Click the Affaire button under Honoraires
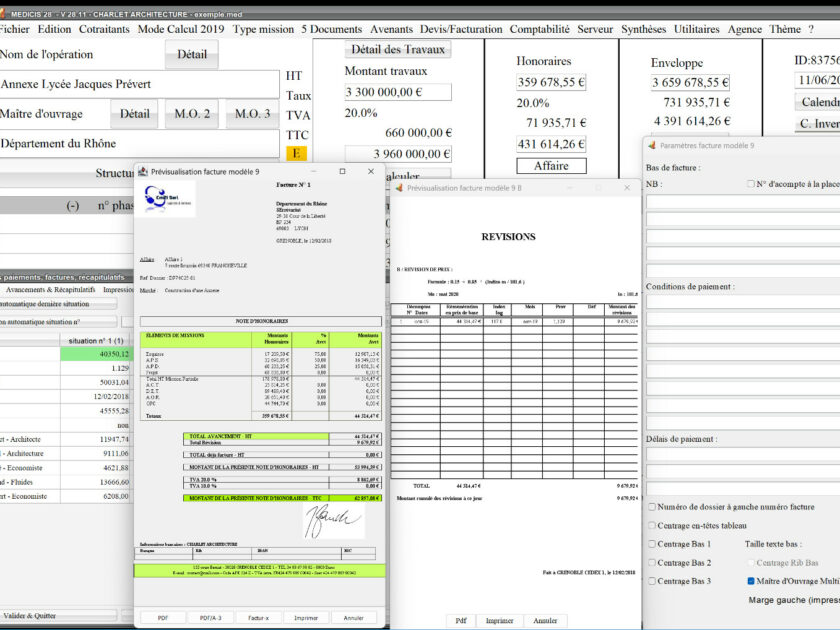840x630 pixels. coord(551,166)
